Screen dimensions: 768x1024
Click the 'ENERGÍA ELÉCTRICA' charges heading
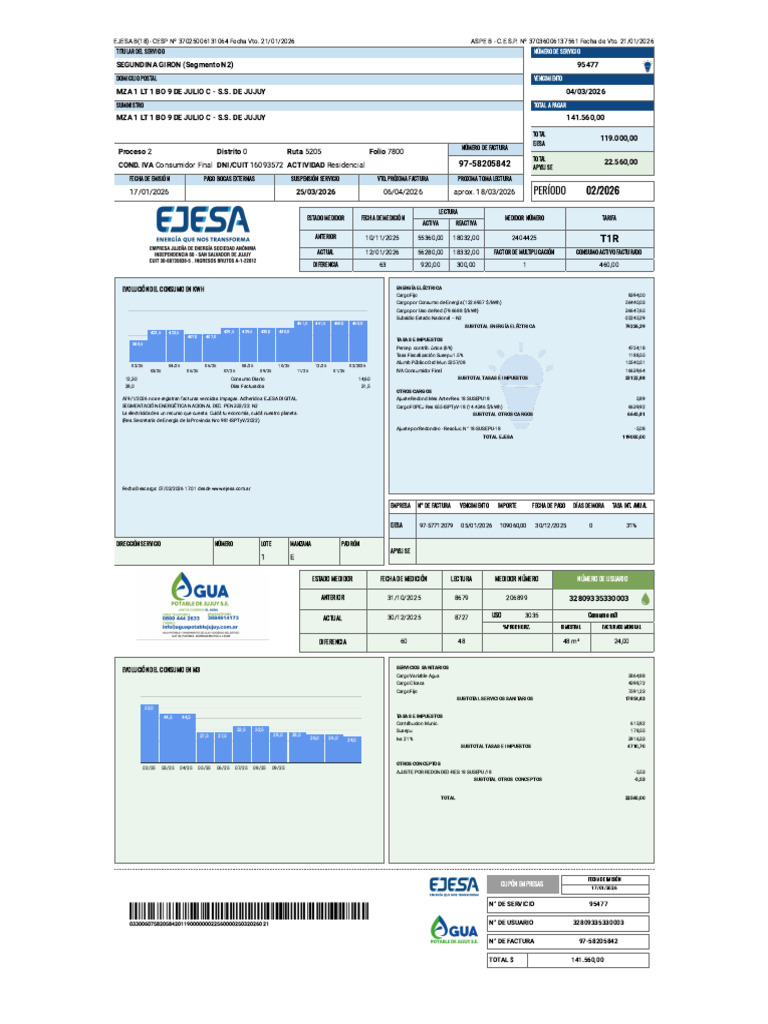419,288
